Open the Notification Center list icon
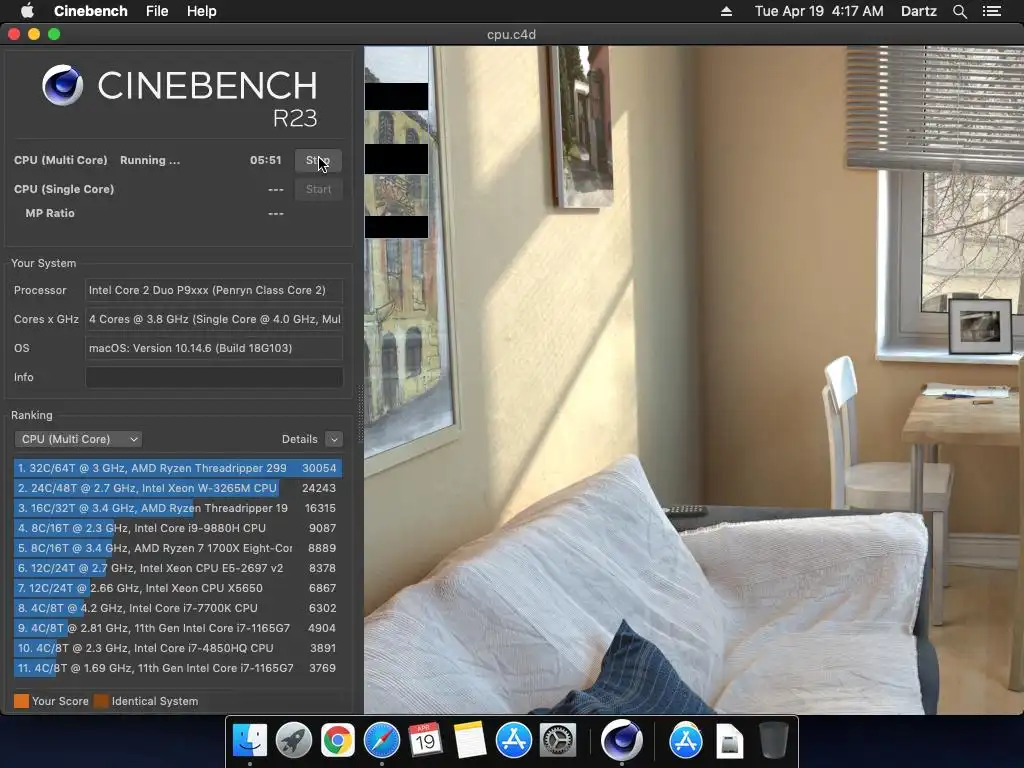 [991, 11]
